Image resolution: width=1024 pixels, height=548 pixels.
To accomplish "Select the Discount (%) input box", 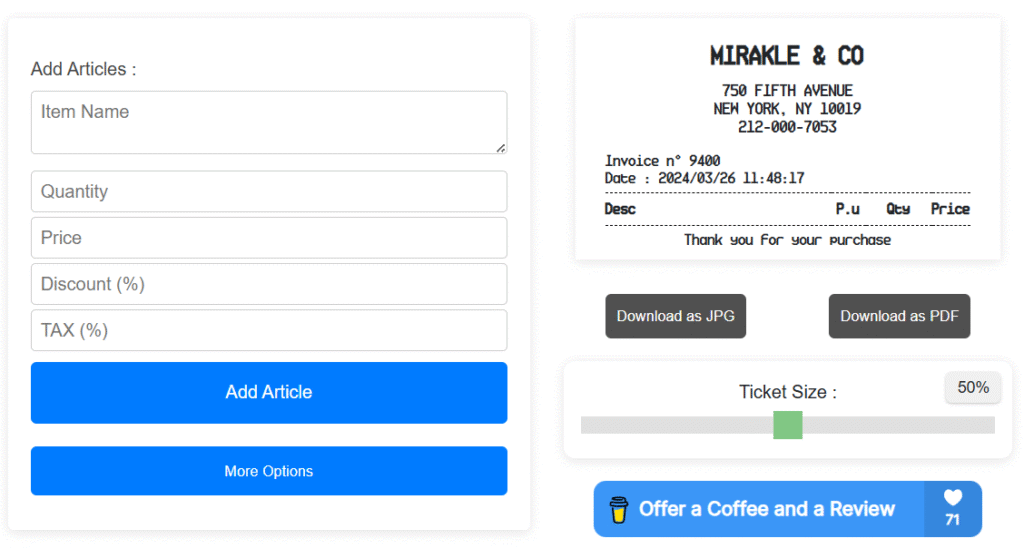I will (269, 284).
